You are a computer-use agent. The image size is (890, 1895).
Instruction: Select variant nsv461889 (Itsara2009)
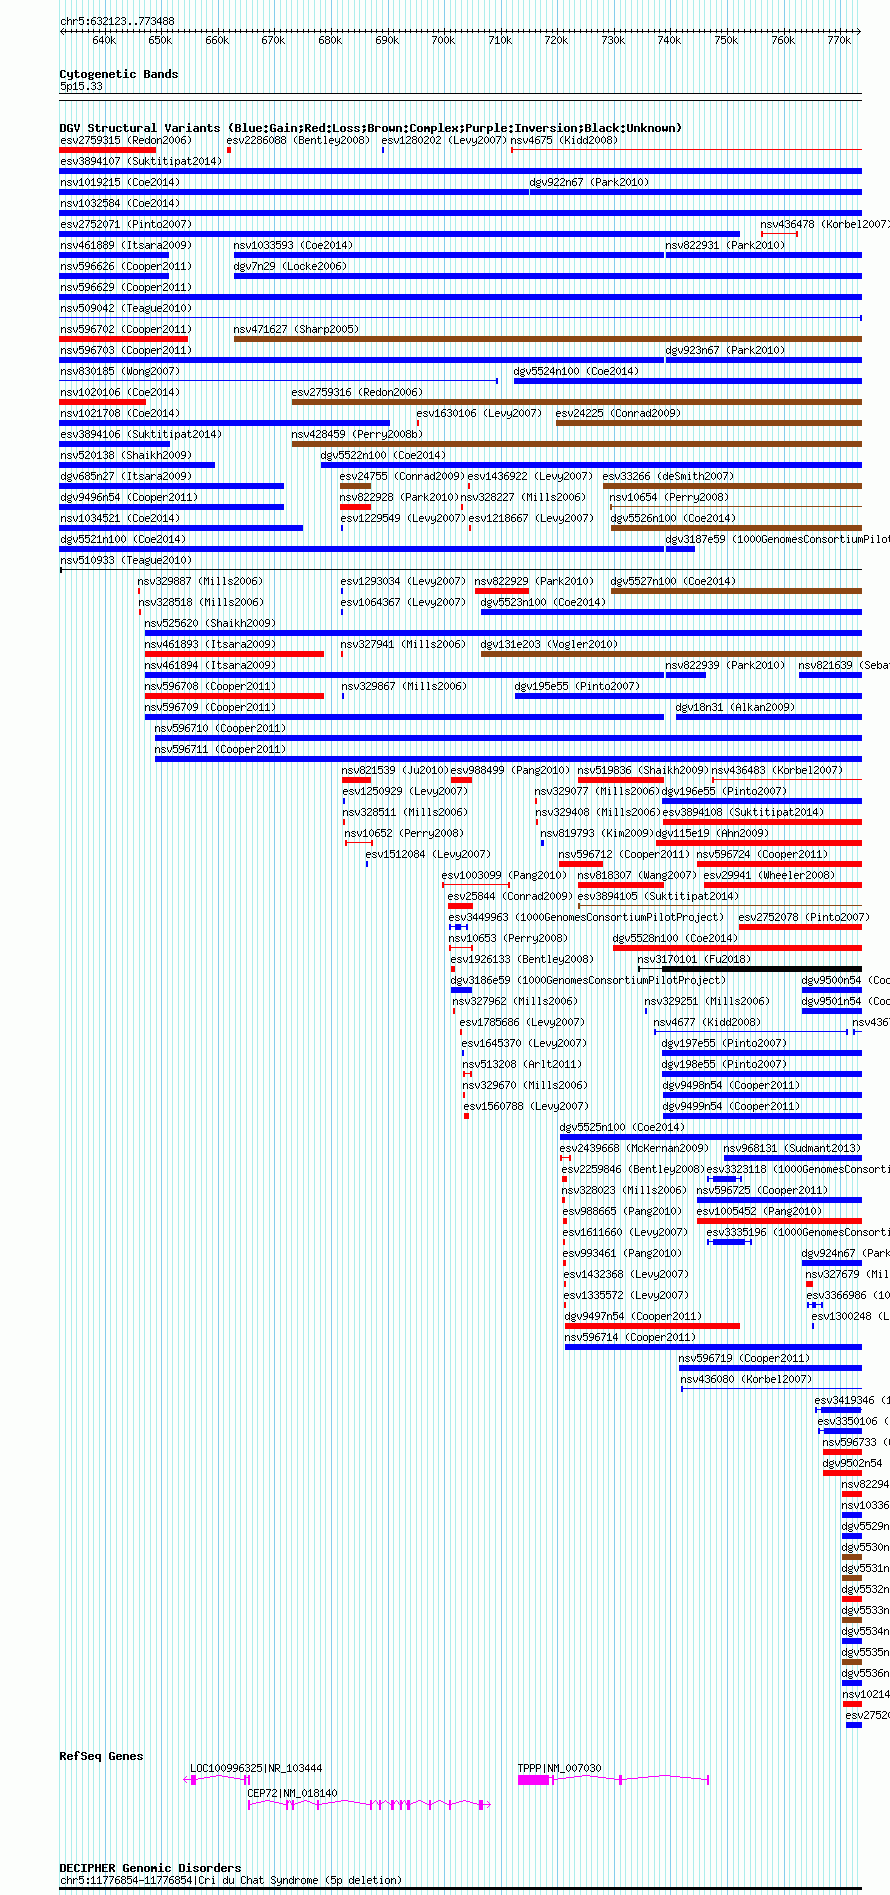coord(125,246)
